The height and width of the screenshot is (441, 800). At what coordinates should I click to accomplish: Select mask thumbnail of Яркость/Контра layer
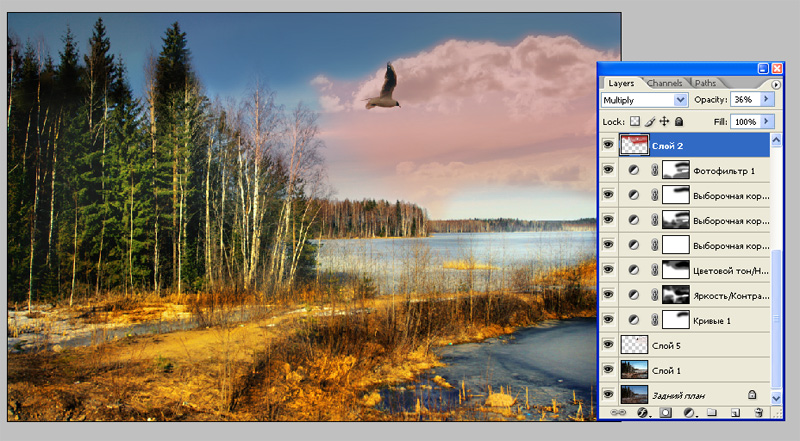point(676,295)
